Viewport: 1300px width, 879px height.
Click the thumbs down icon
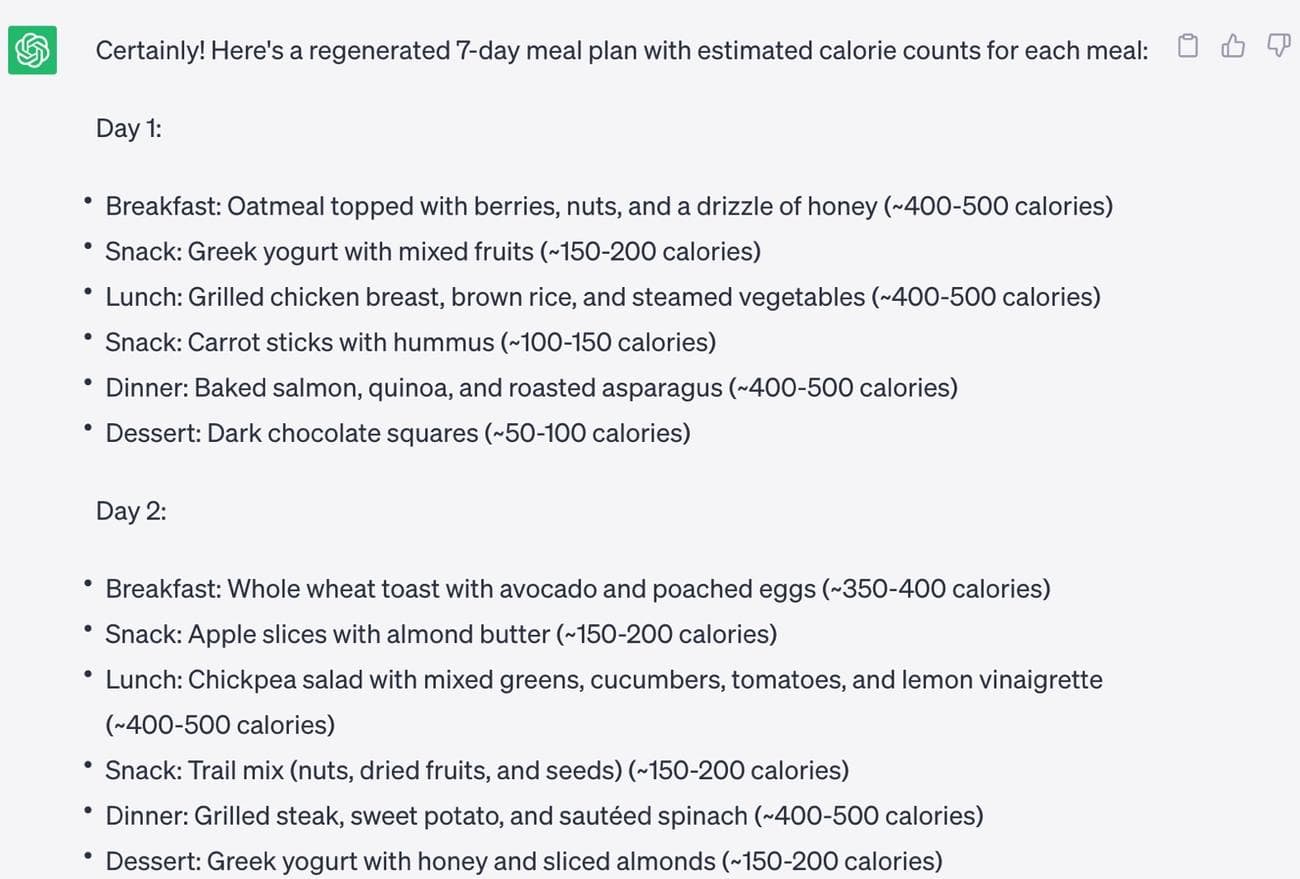(1278, 46)
